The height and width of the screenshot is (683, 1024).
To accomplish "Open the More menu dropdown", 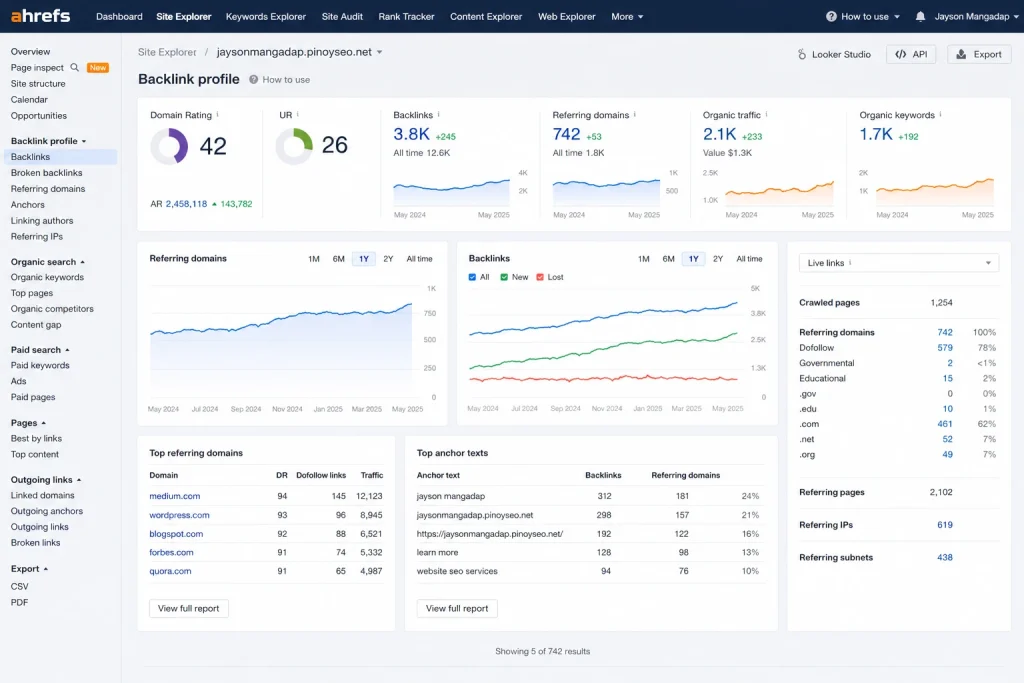I will 627,16.
